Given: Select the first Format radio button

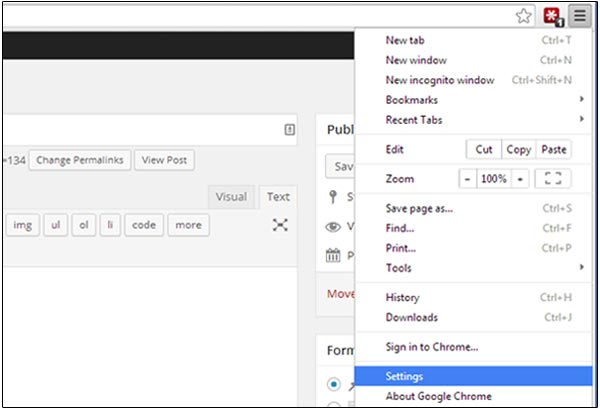Looking at the screenshot, I should pyautogui.click(x=334, y=384).
